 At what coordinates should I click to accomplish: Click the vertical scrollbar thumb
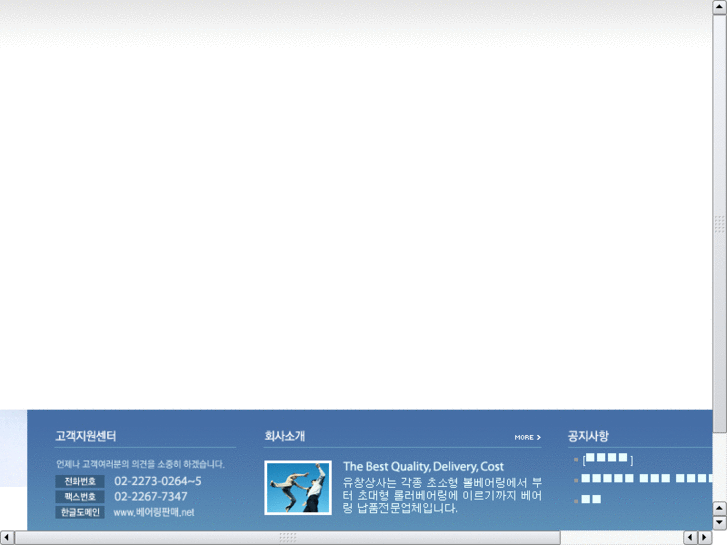pyautogui.click(x=720, y=224)
